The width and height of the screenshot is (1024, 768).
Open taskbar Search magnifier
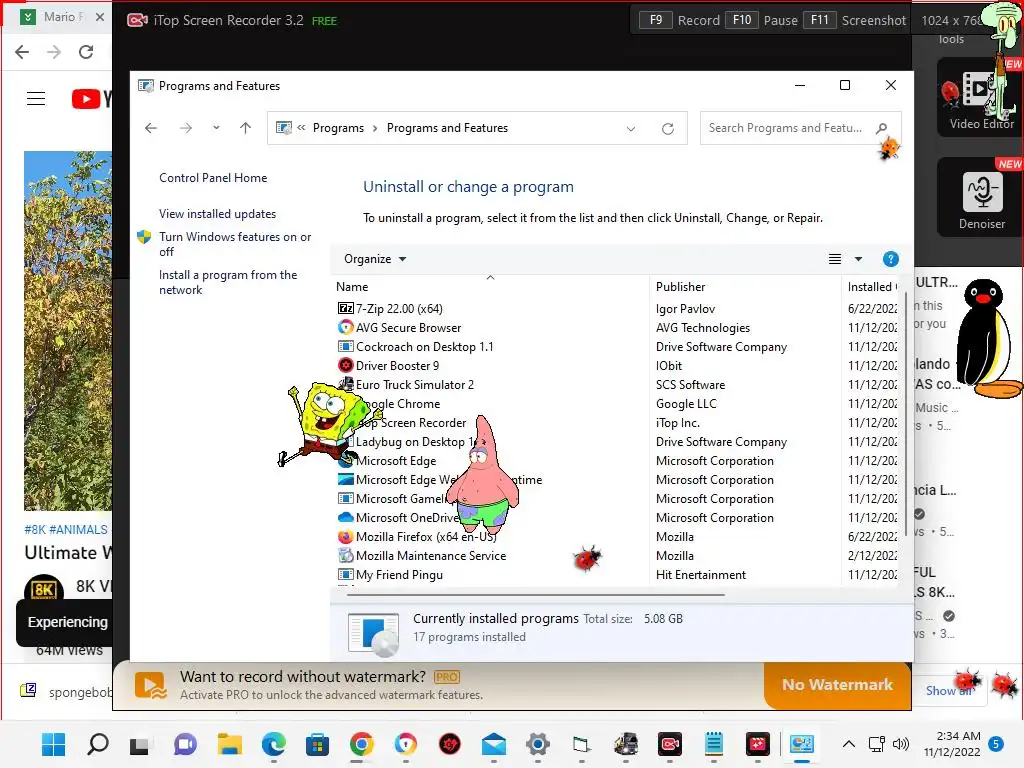point(97,744)
